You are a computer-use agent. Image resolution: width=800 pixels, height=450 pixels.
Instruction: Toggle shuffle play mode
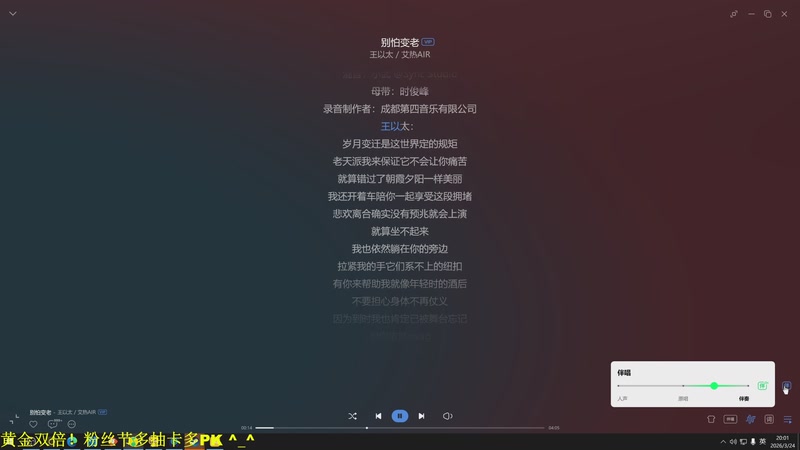[x=353, y=416]
